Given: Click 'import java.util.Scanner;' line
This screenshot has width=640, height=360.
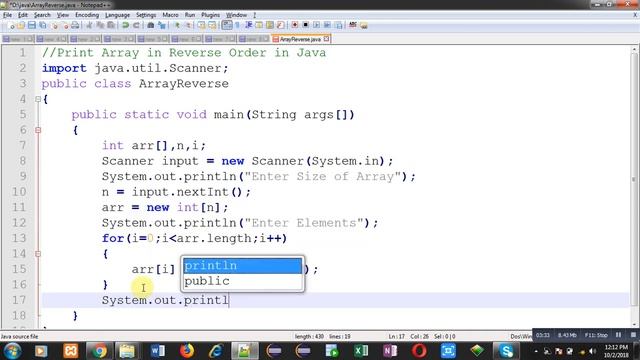Looking at the screenshot, I should coord(135,68).
